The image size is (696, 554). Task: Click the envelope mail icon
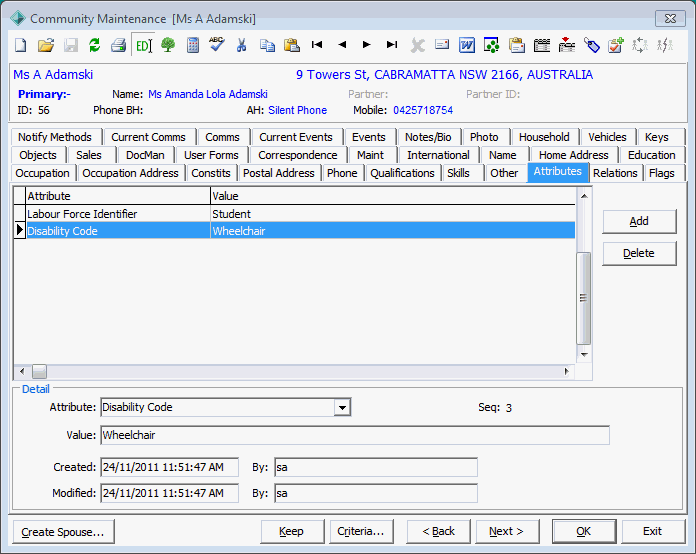pyautogui.click(x=442, y=44)
